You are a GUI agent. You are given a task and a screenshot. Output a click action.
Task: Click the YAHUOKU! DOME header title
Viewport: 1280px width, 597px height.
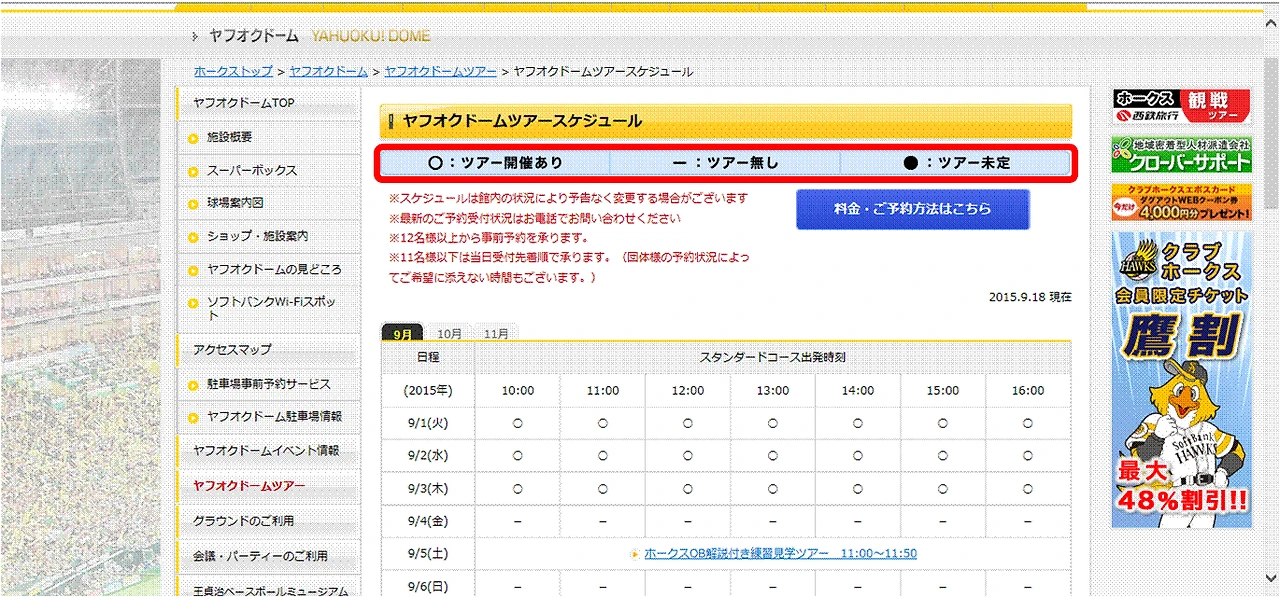pos(371,36)
